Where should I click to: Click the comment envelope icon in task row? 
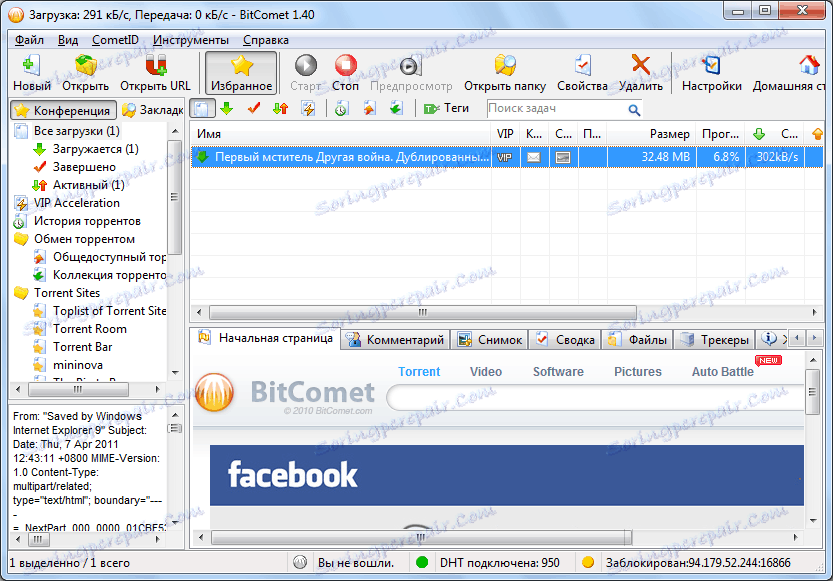(x=534, y=158)
